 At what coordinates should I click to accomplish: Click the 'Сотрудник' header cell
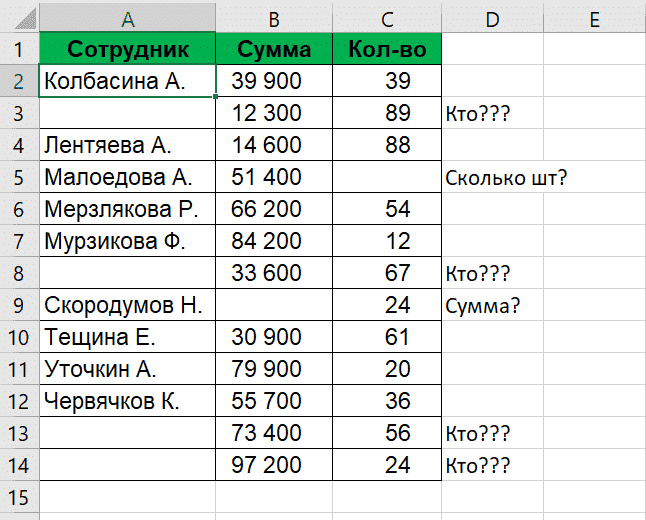tap(128, 49)
